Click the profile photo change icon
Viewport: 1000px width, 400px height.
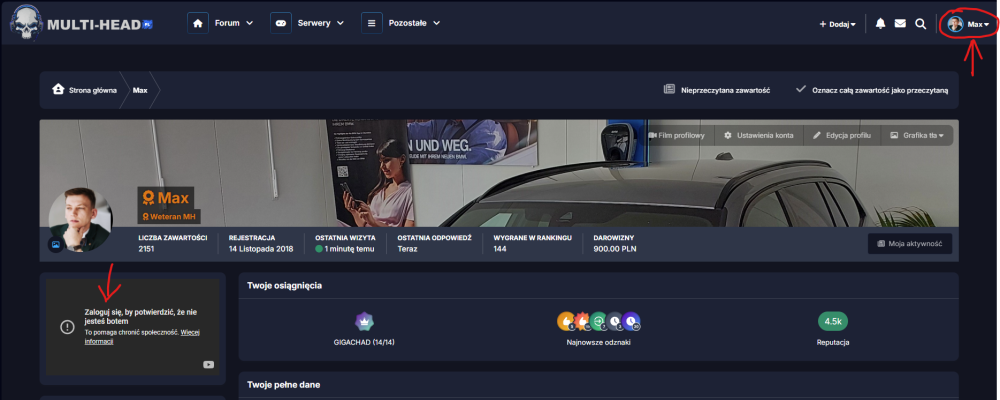click(x=56, y=243)
